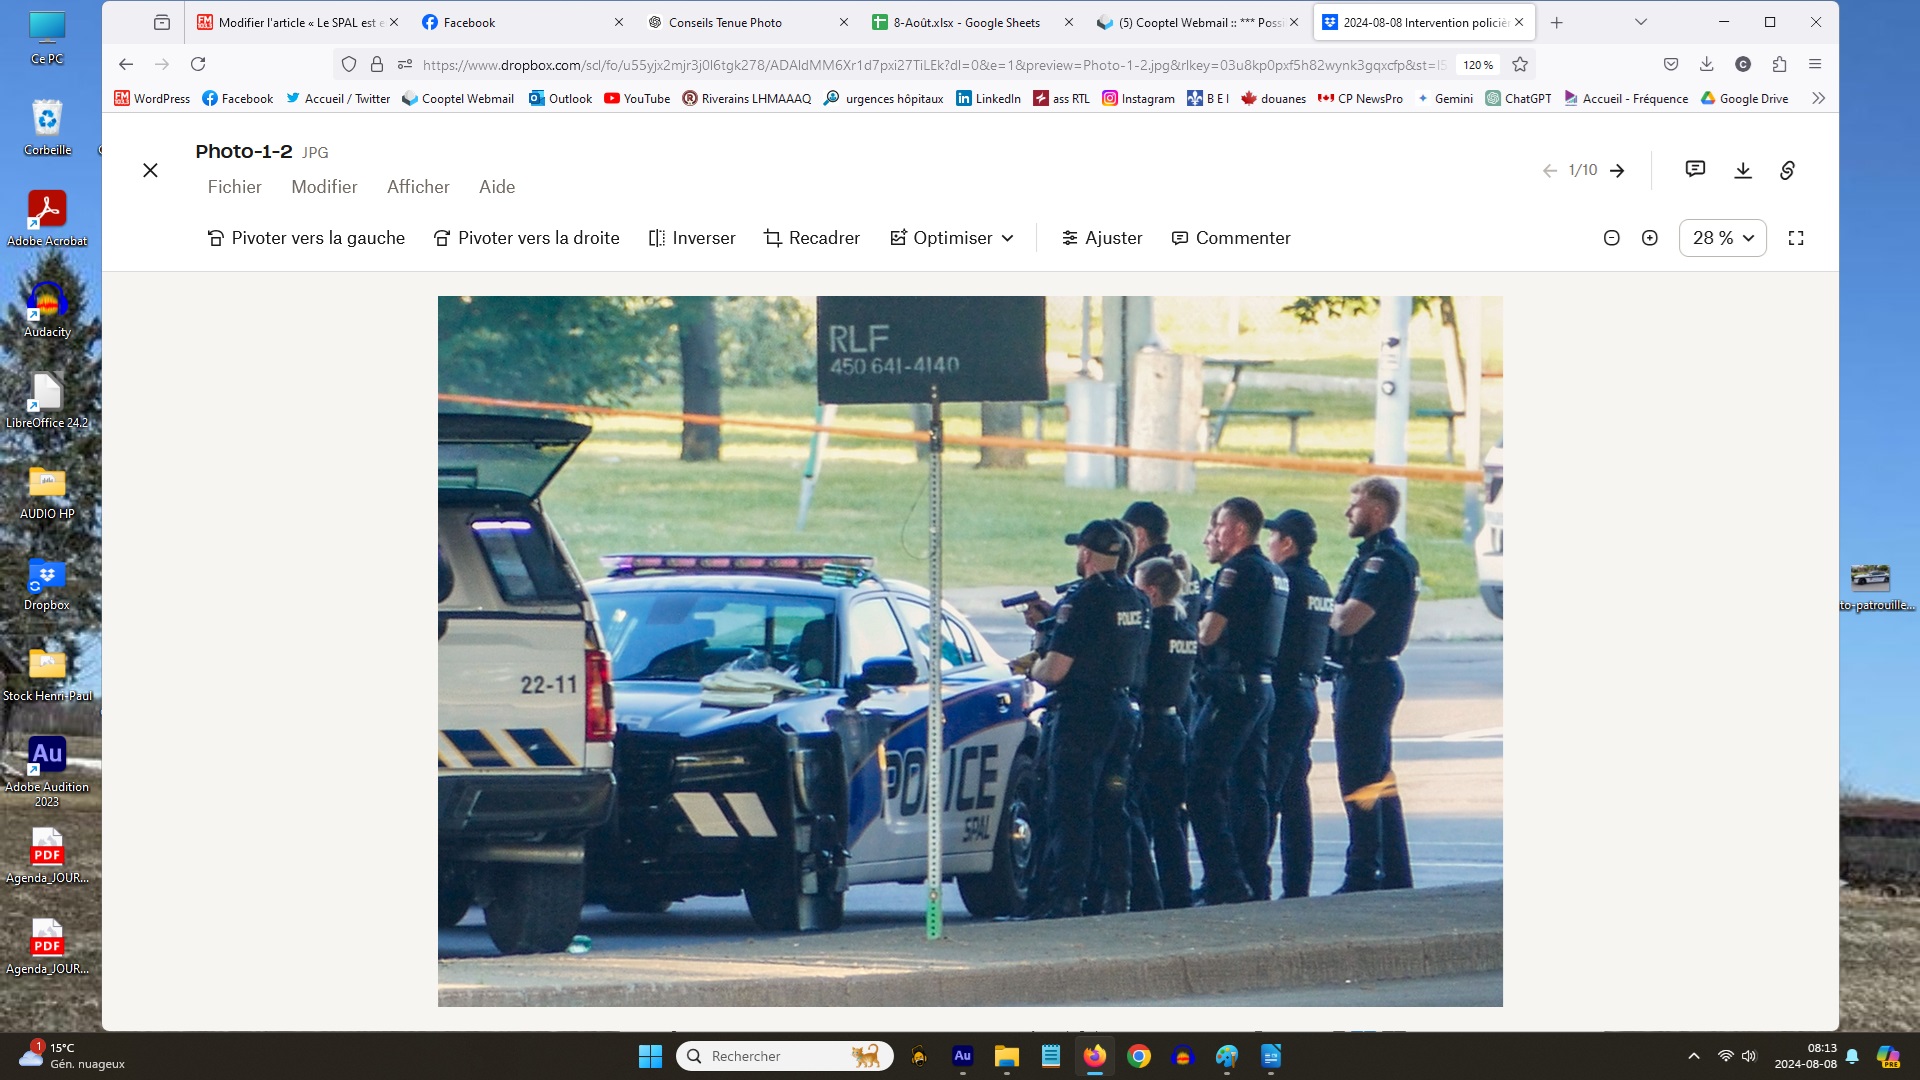Copy link with the chain icon
The height and width of the screenshot is (1080, 1920).
pos(1787,170)
